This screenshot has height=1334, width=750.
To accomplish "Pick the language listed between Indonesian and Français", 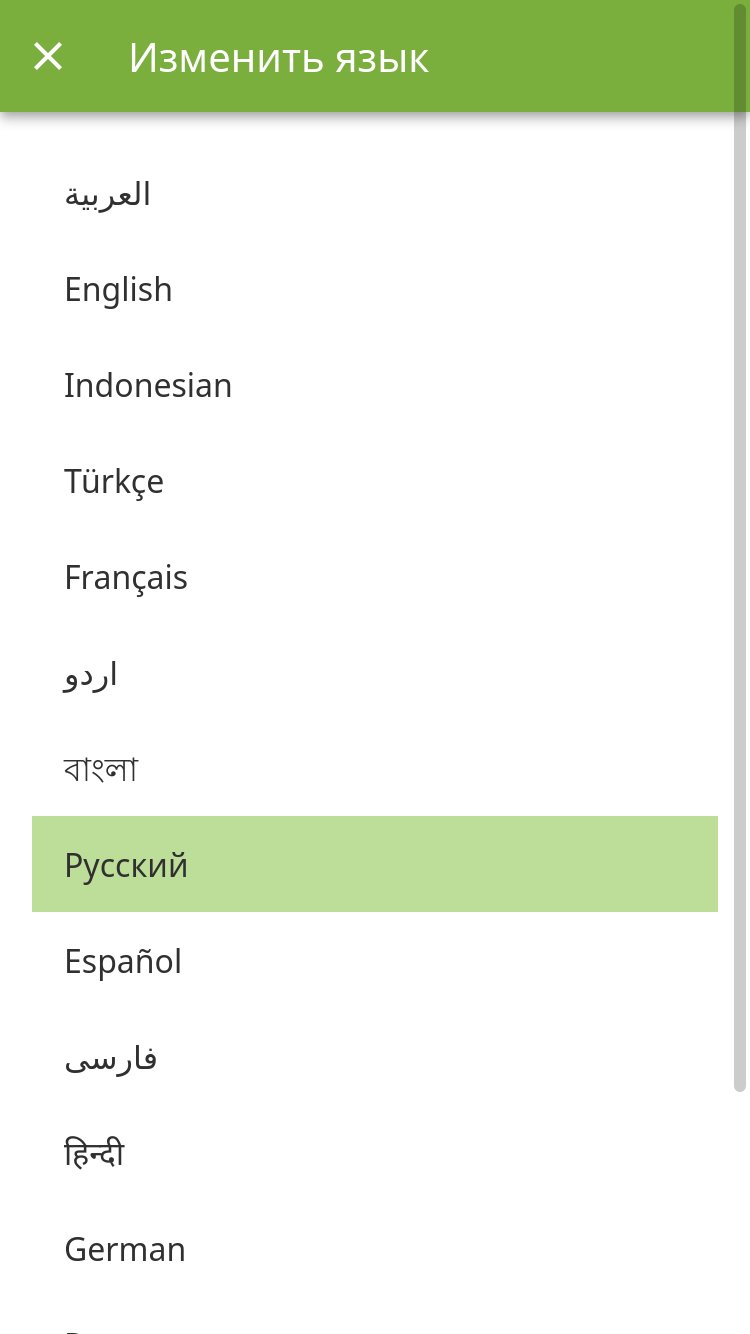I will click(x=375, y=481).
